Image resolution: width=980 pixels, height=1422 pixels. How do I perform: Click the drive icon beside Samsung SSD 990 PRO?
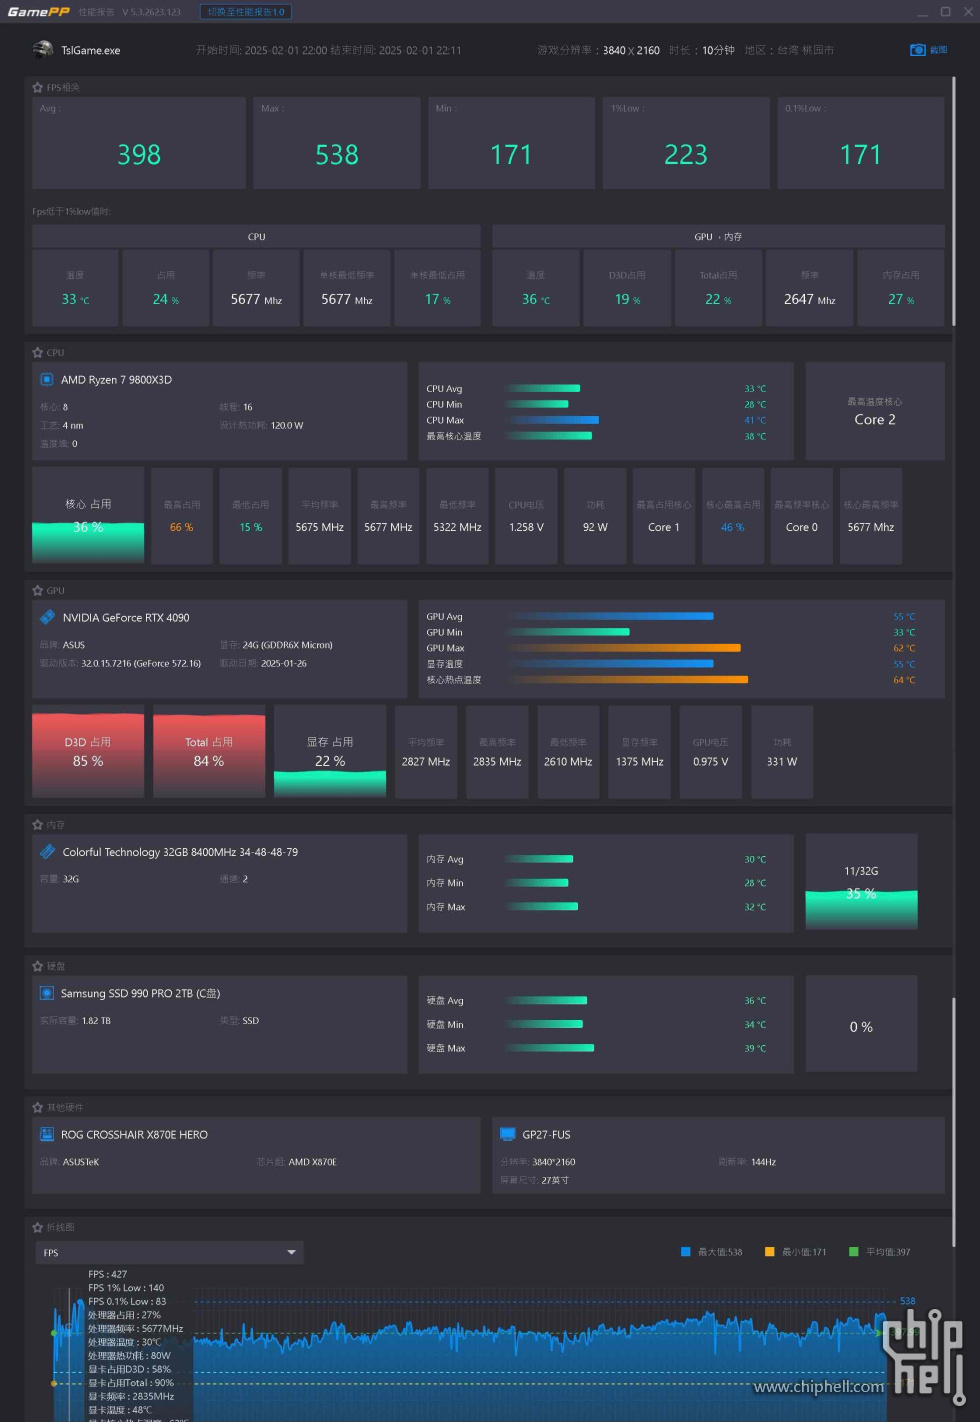click(x=47, y=993)
